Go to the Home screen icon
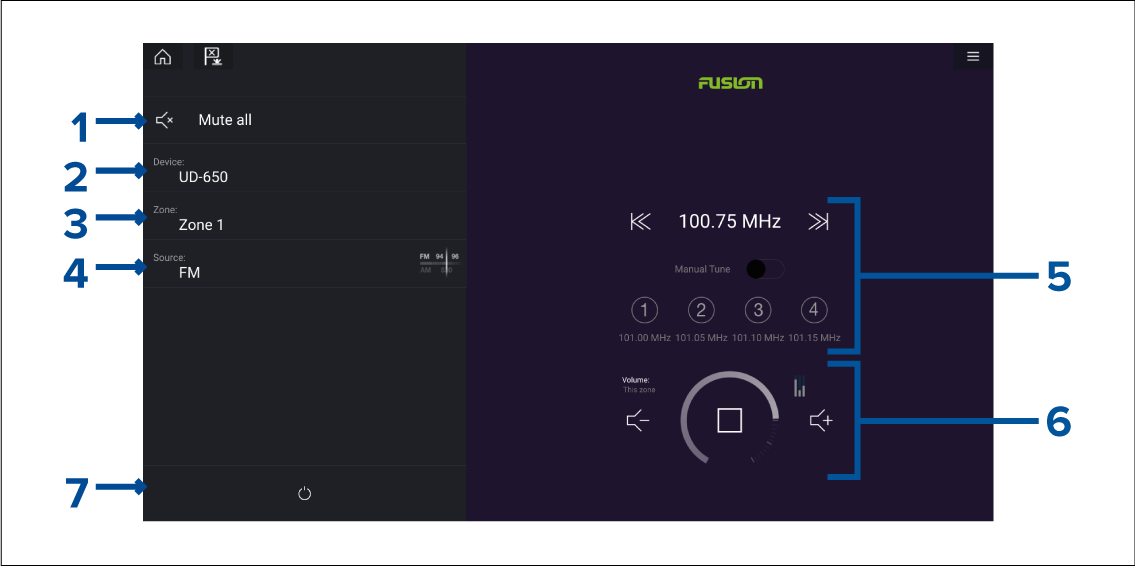 pyautogui.click(x=162, y=57)
